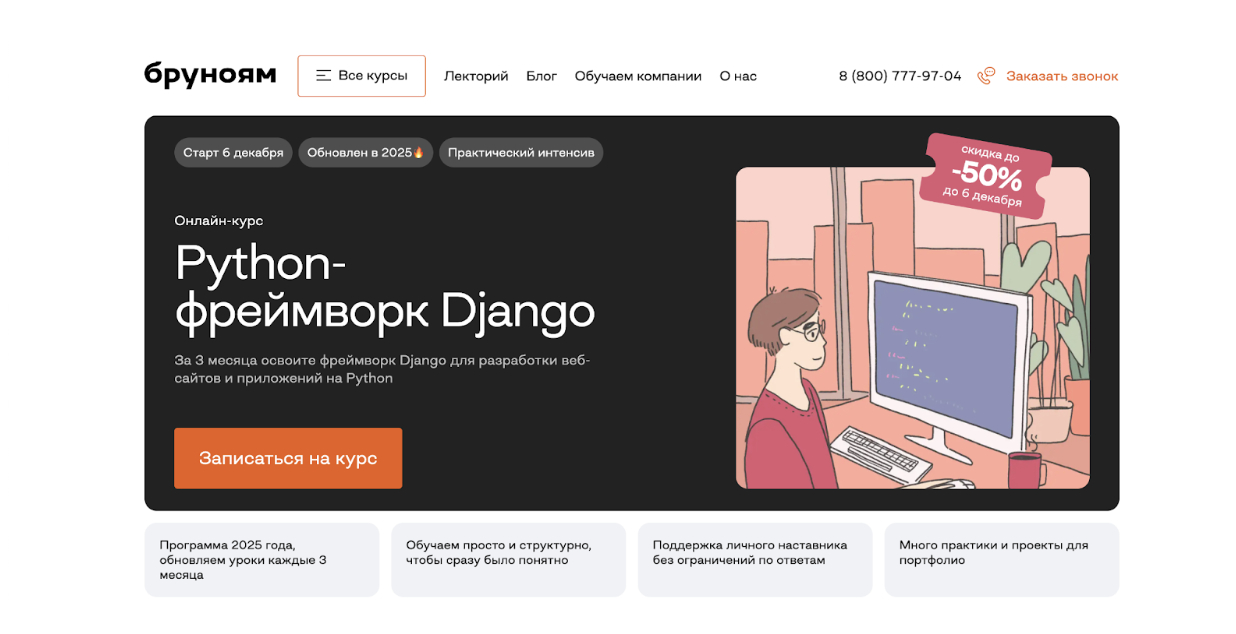Viewport: 1236px width, 634px height.
Task: Open the Блог menu item
Action: click(x=541, y=76)
